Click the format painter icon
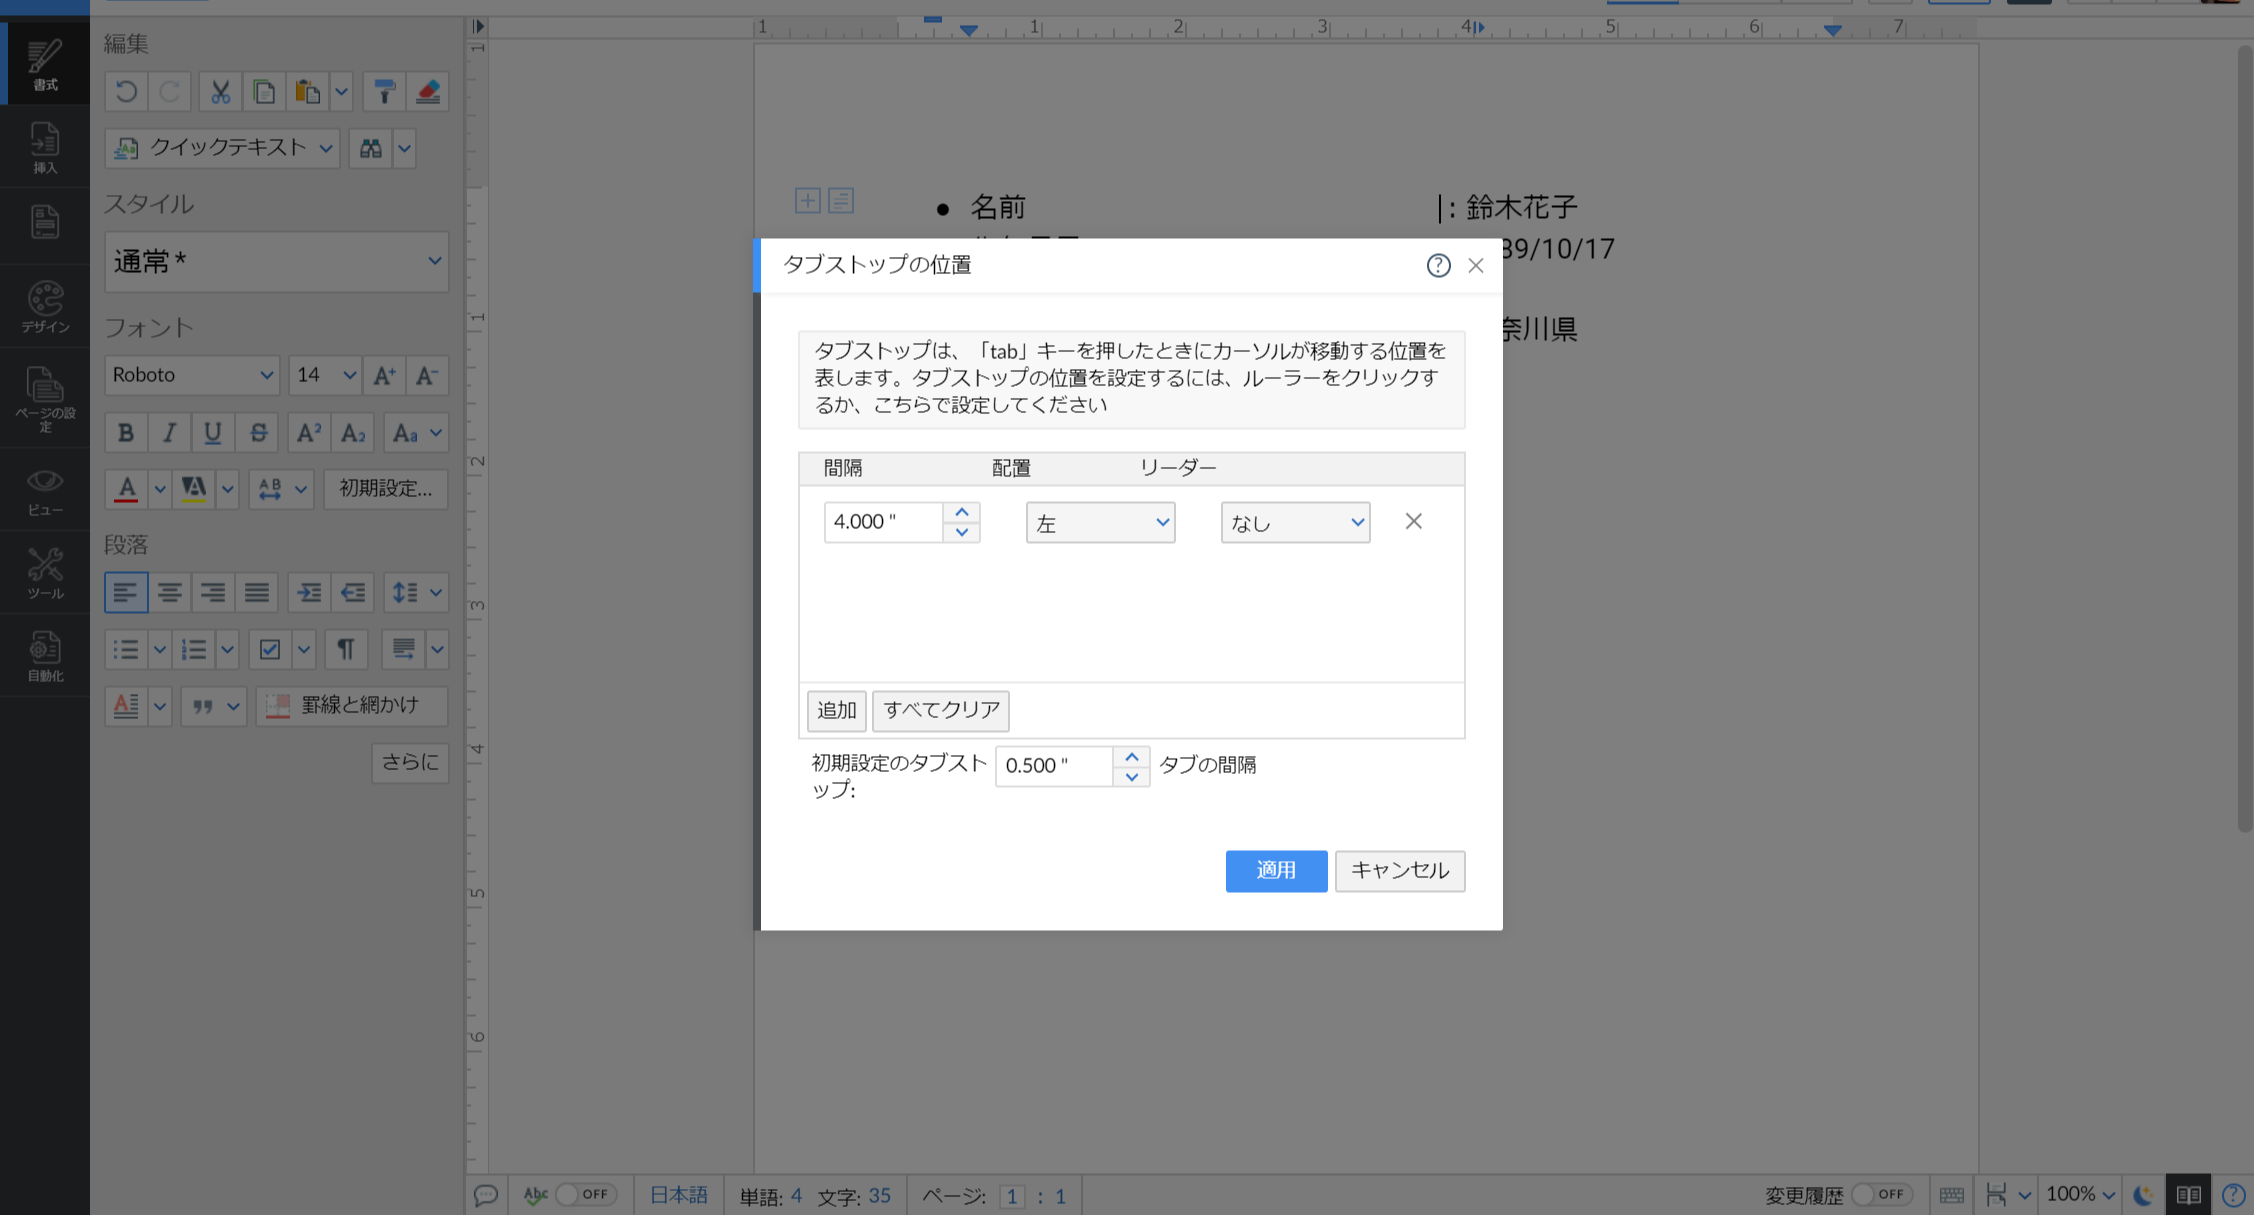Viewport: 2254px width, 1215px height. pyautogui.click(x=383, y=92)
